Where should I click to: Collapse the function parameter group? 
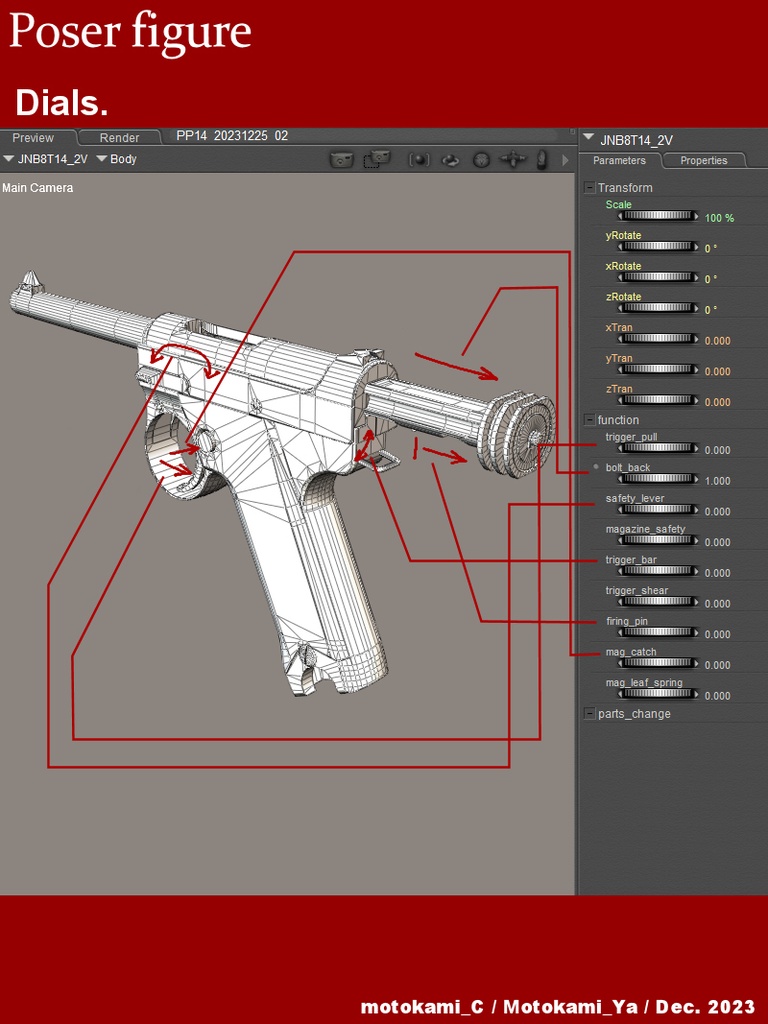(x=589, y=419)
